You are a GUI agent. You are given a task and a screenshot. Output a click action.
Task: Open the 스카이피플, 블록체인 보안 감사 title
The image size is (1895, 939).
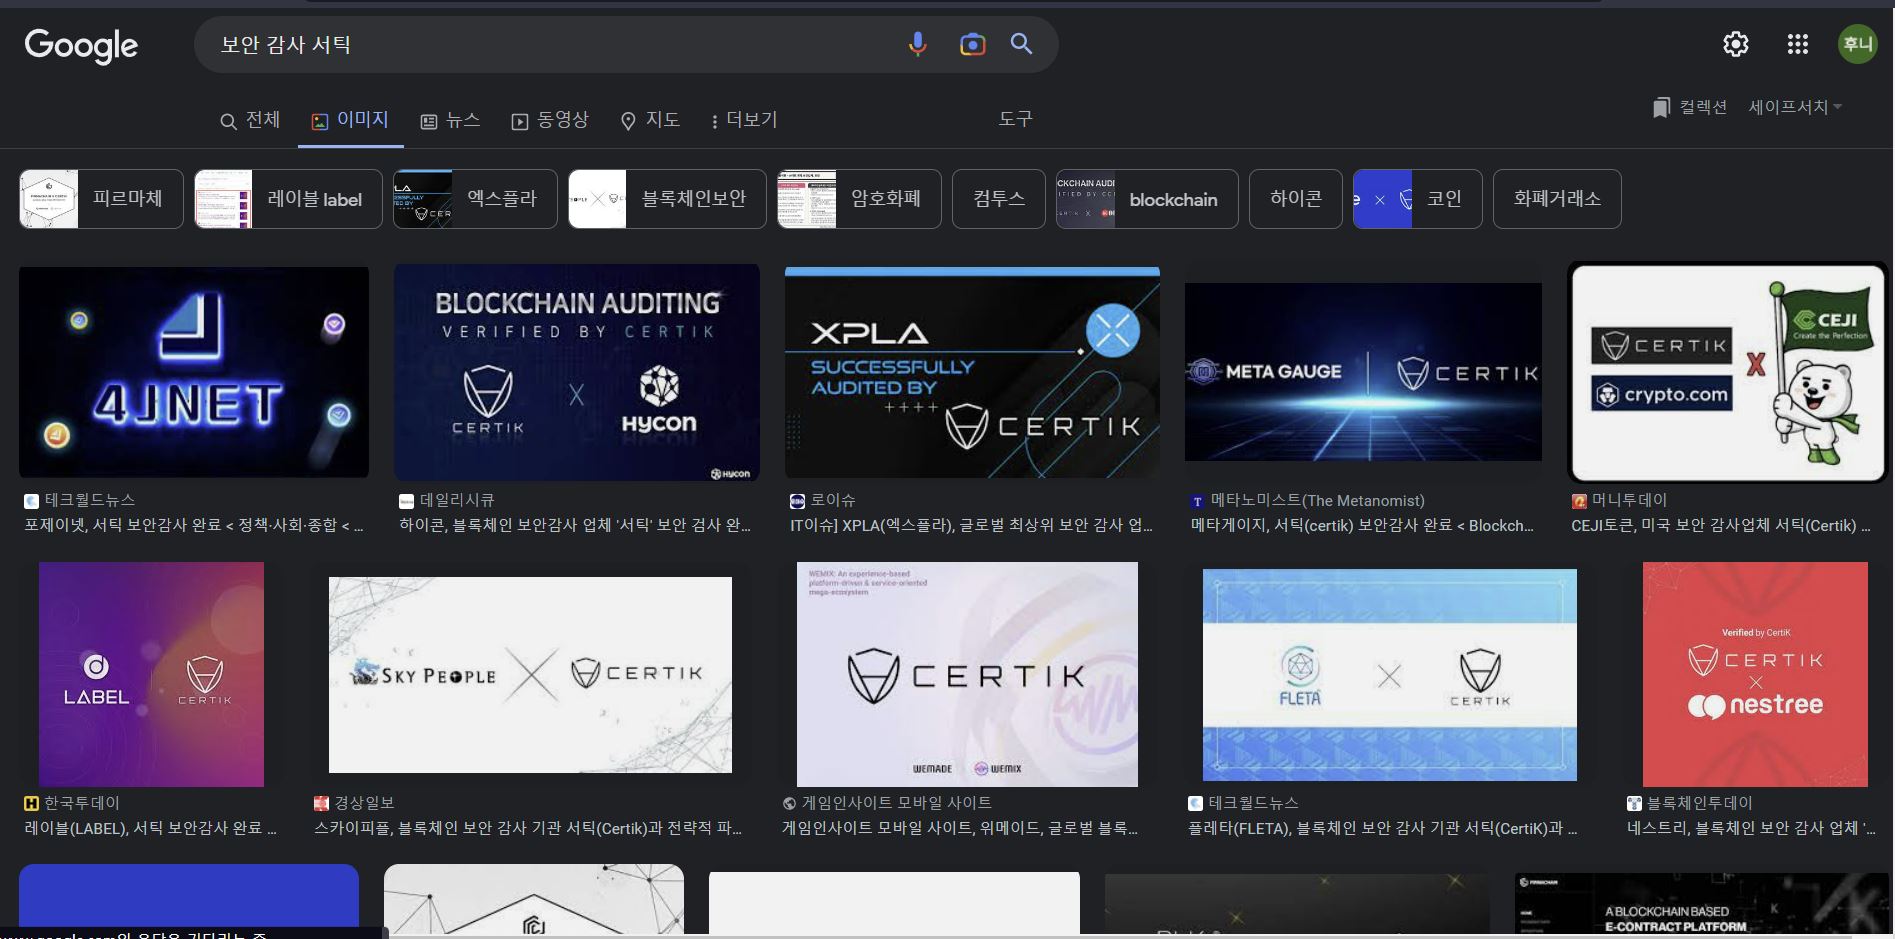(x=527, y=828)
